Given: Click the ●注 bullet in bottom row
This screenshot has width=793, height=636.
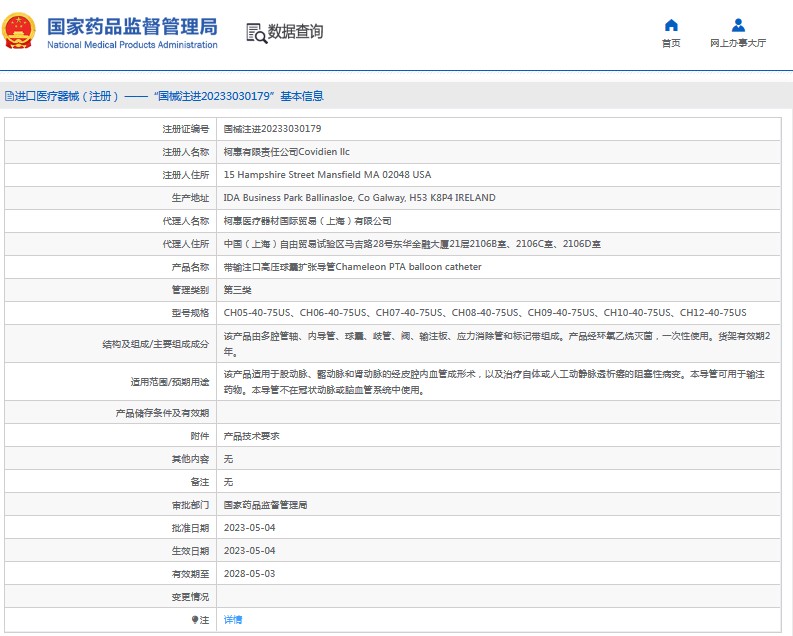Looking at the screenshot, I should click(195, 620).
